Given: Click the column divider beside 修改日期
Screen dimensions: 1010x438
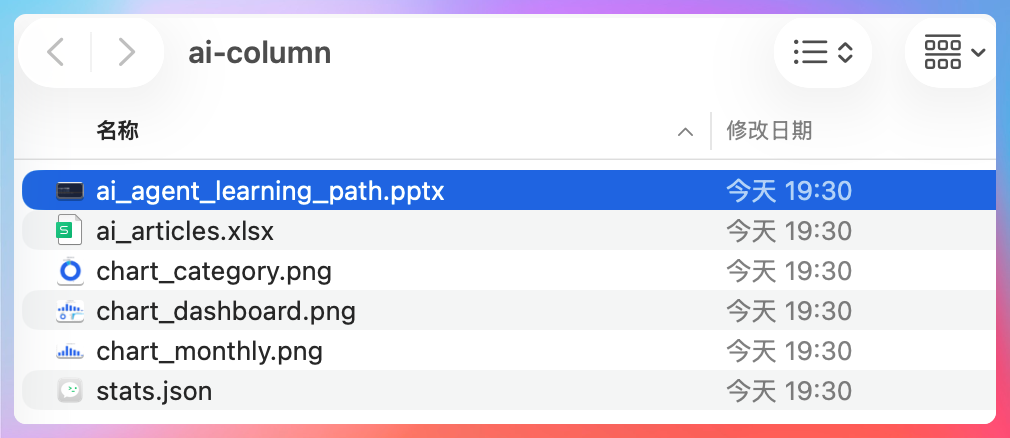Looking at the screenshot, I should [x=711, y=131].
